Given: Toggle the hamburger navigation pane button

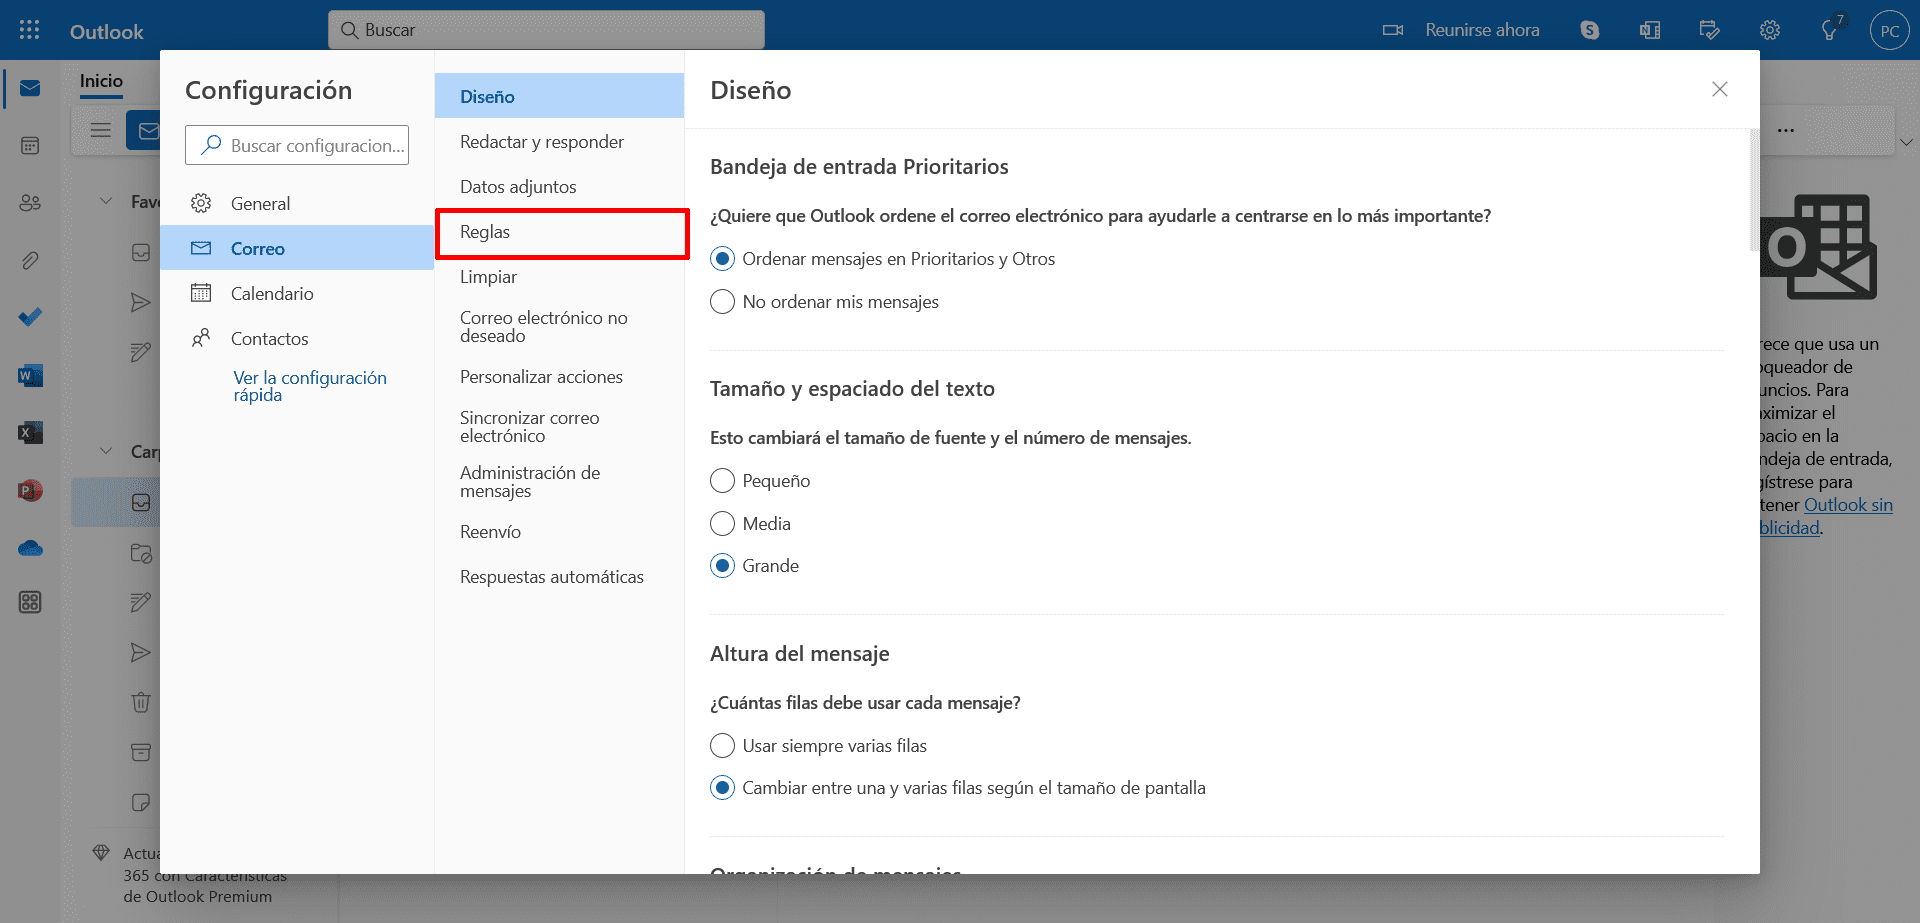Looking at the screenshot, I should click(100, 130).
